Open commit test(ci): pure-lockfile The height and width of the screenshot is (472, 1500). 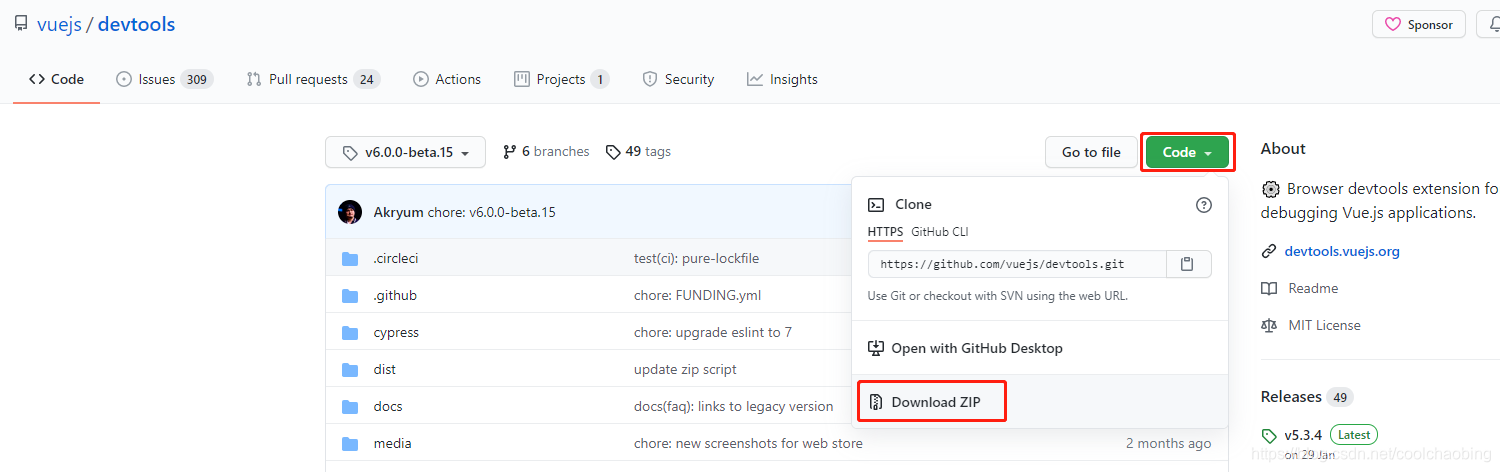[x=697, y=259]
